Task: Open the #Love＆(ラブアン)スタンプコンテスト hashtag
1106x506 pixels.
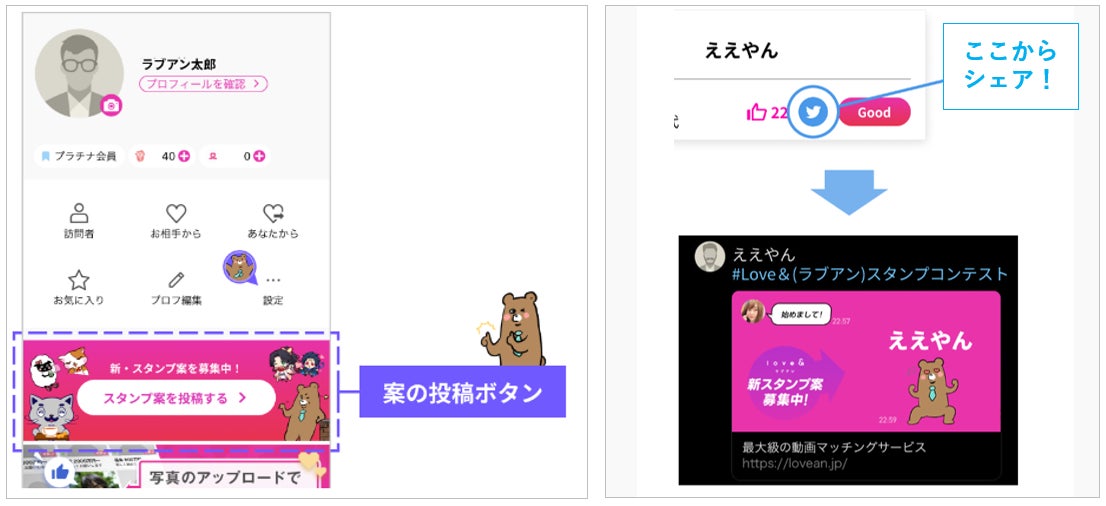Action: coord(870,274)
